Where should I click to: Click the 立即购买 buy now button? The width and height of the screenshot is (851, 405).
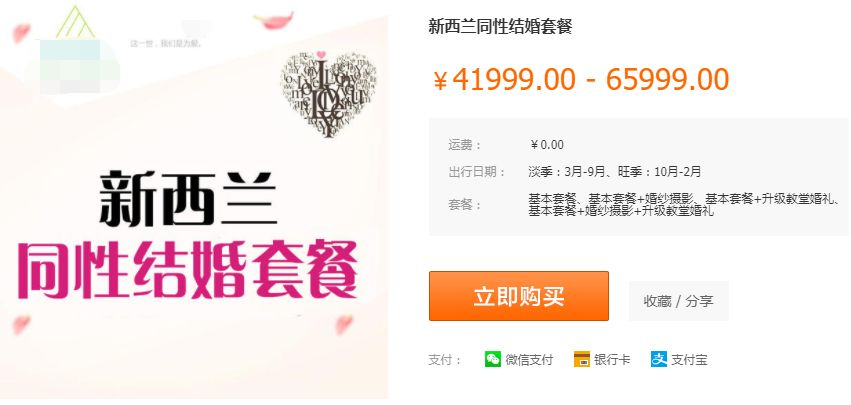519,296
